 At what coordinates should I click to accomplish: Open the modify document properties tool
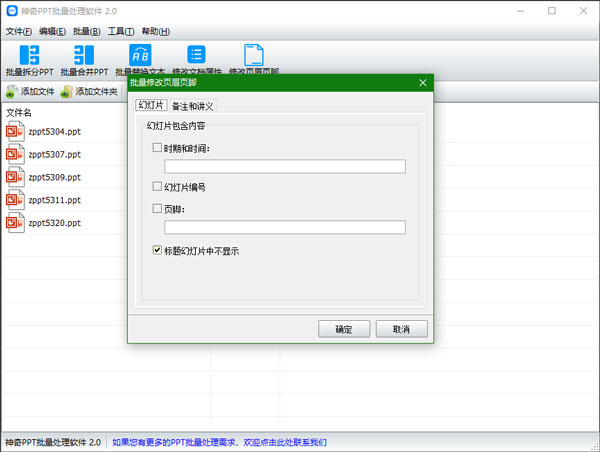click(x=197, y=57)
